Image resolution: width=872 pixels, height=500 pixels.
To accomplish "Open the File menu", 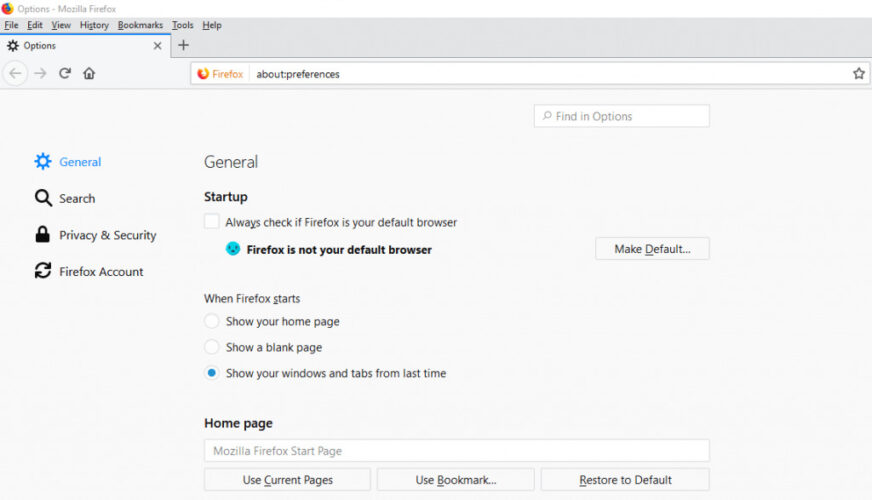I will [11, 25].
